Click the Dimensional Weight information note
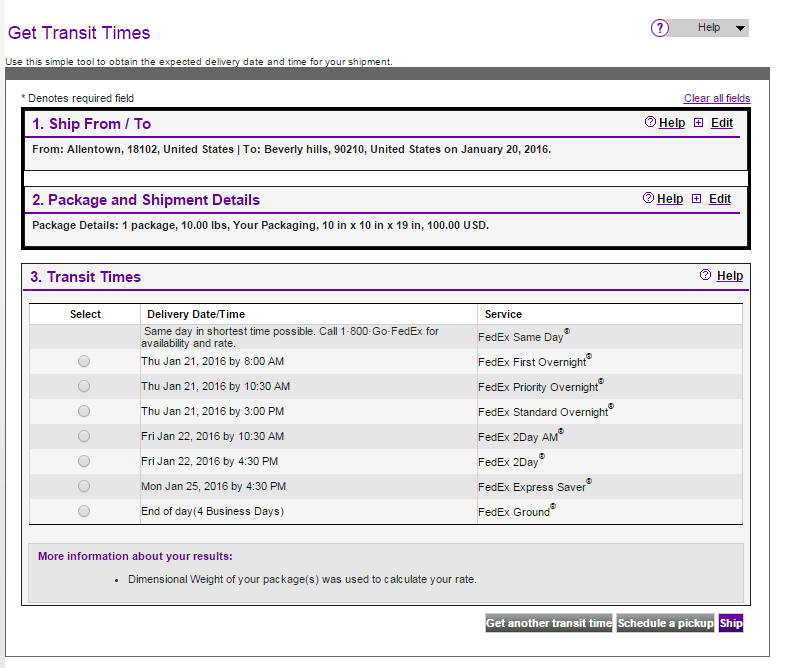The image size is (795, 668). pos(302,579)
